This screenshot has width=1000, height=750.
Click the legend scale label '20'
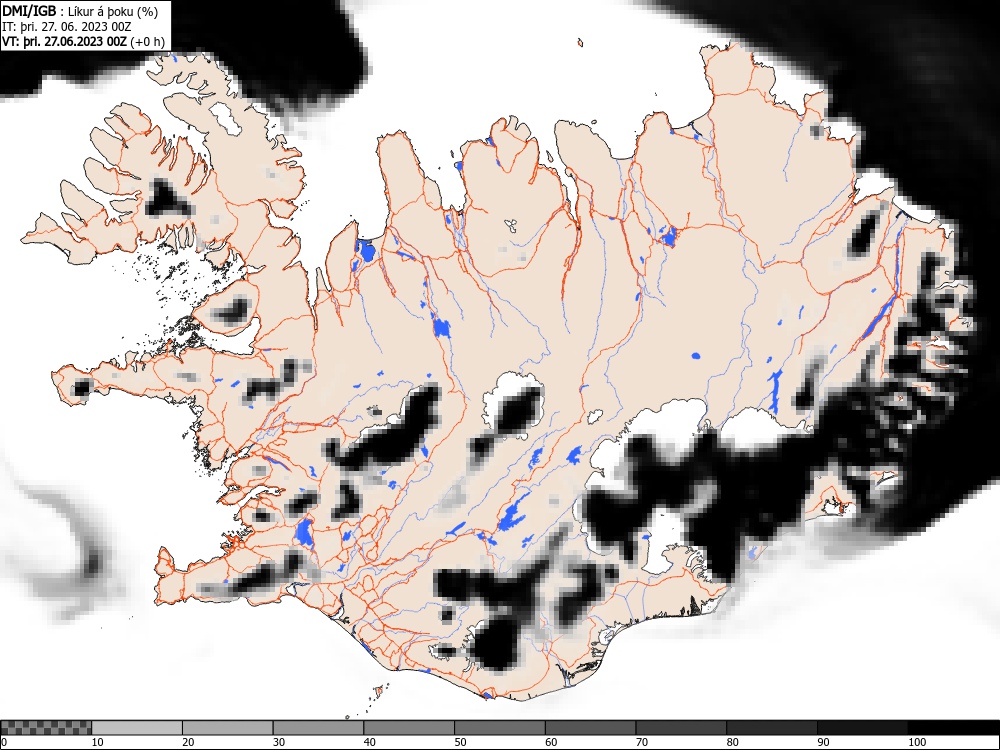point(188,742)
